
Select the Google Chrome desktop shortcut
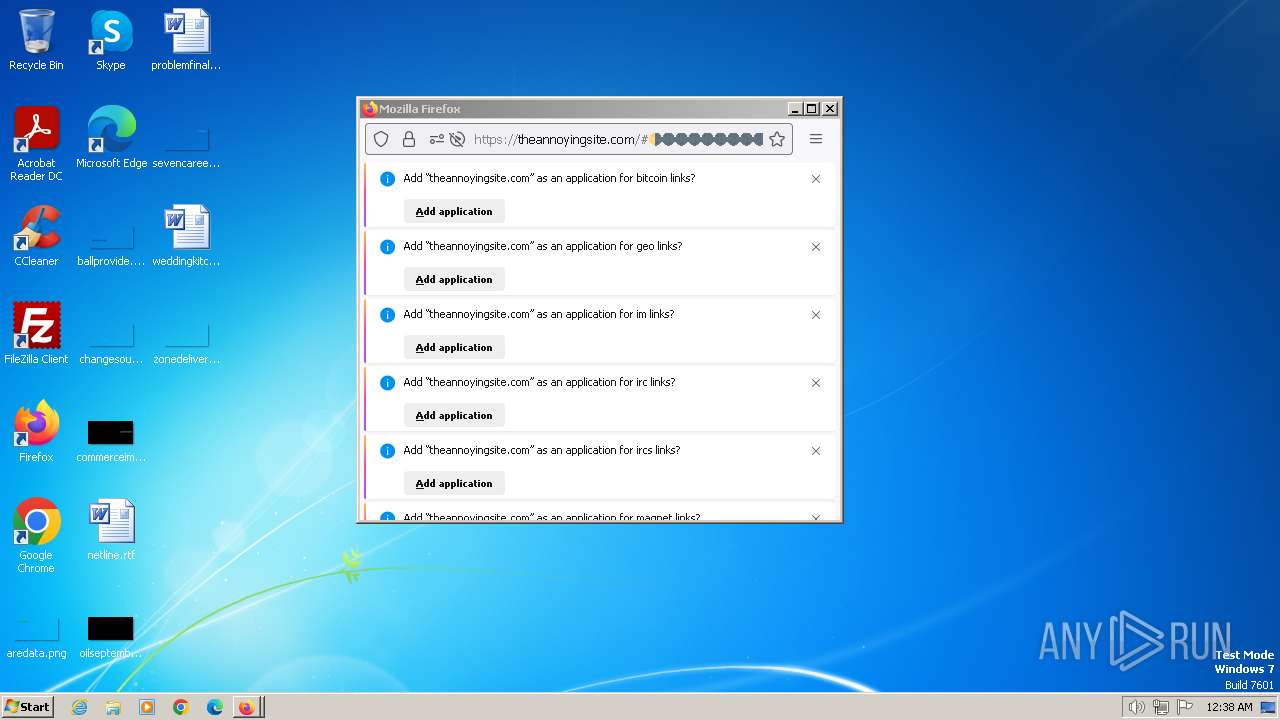point(36,536)
